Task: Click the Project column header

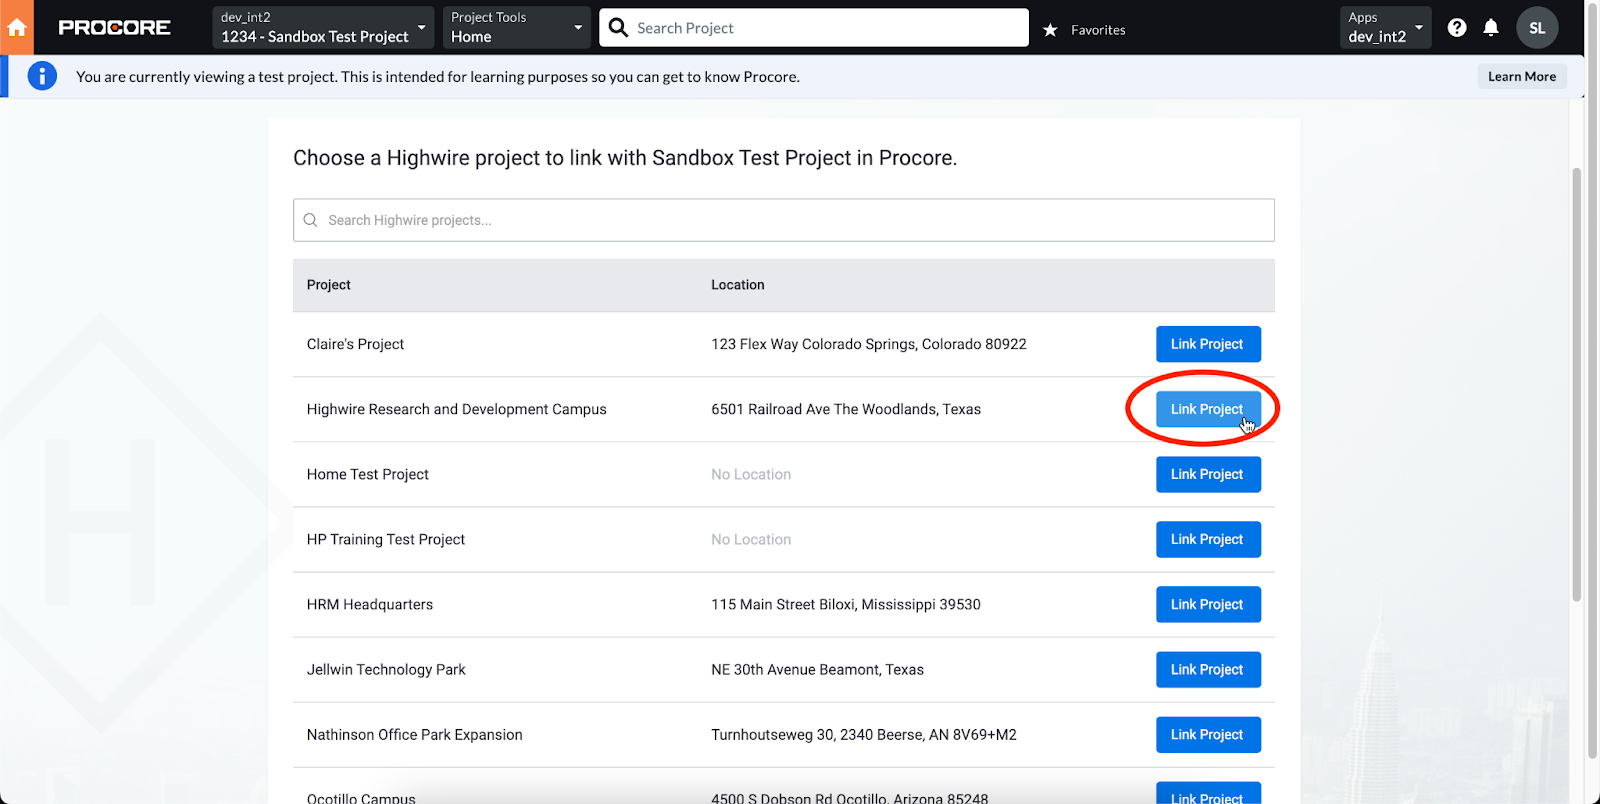Action: tap(329, 285)
